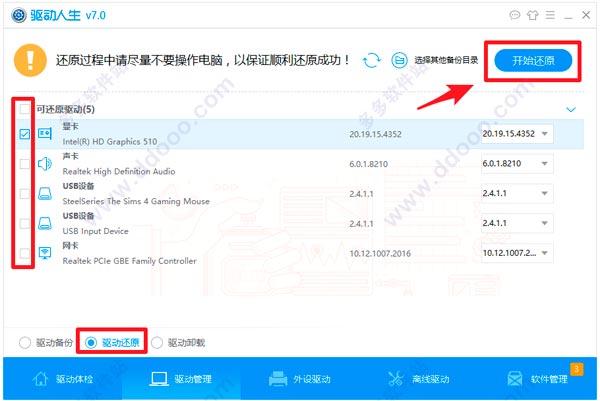Screen dimensions: 600x401
Task: Open the main menu hamburger icon
Action: 550,15
